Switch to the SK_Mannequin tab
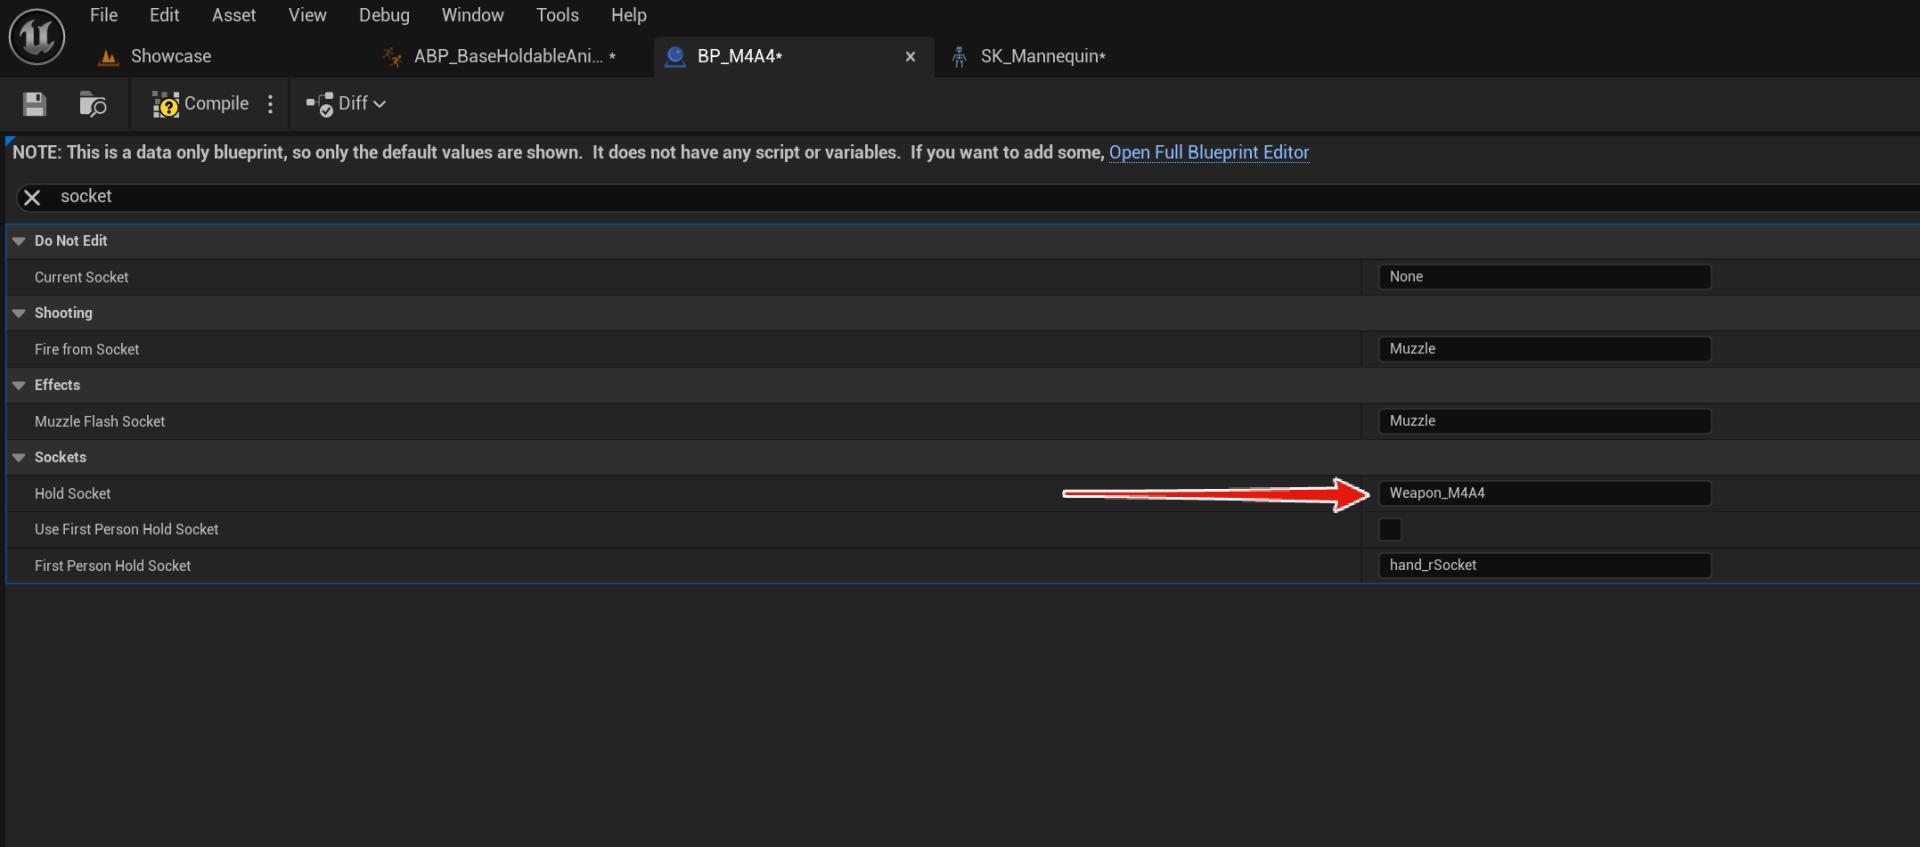The image size is (1920, 847). pos(1043,57)
